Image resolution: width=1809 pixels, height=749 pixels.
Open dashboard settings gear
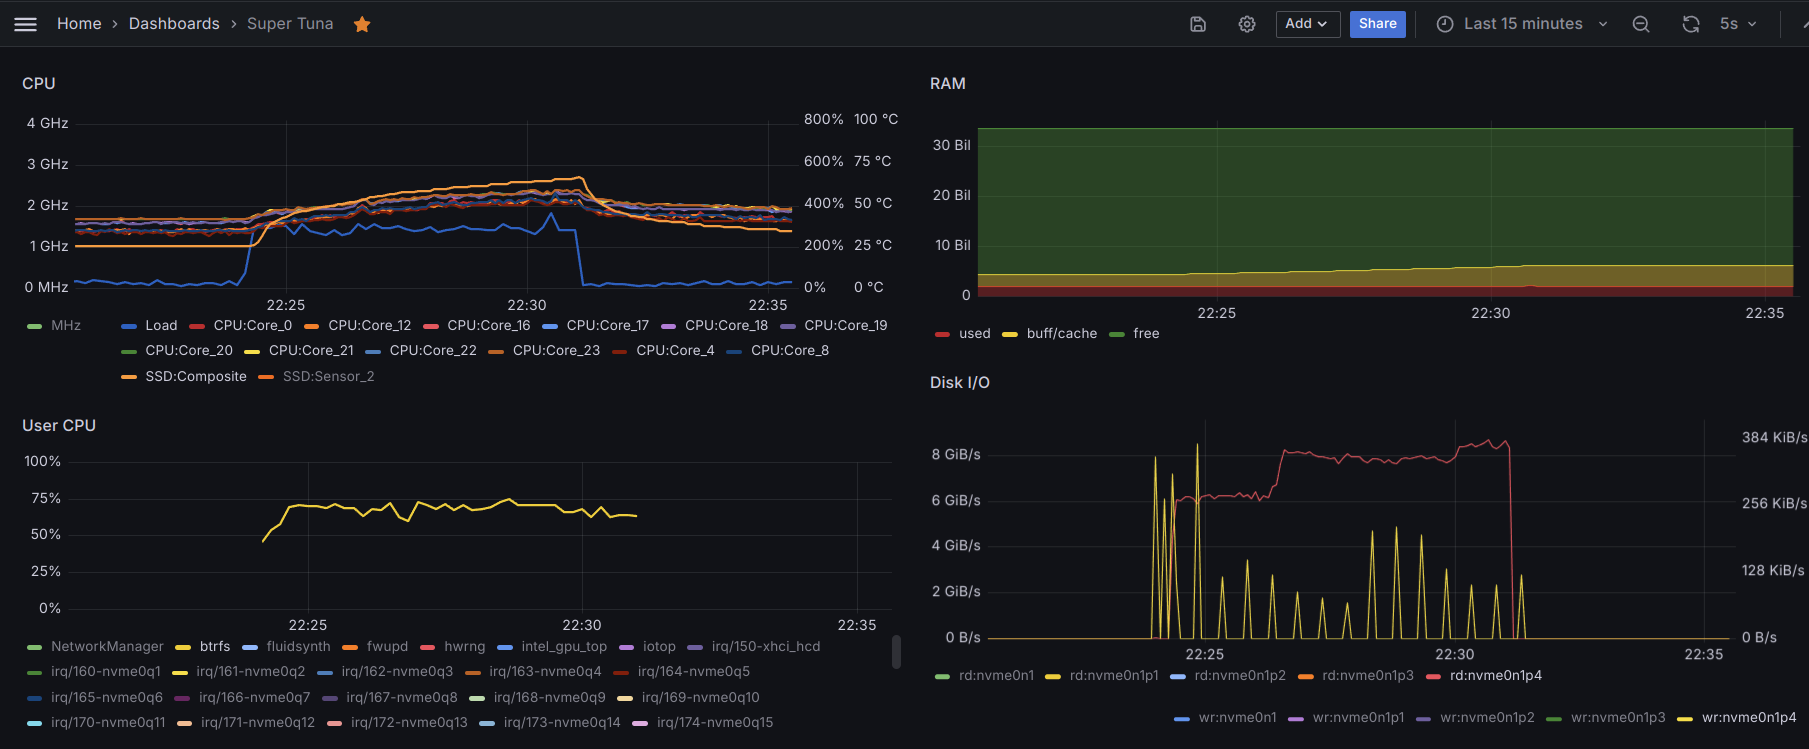1246,24
